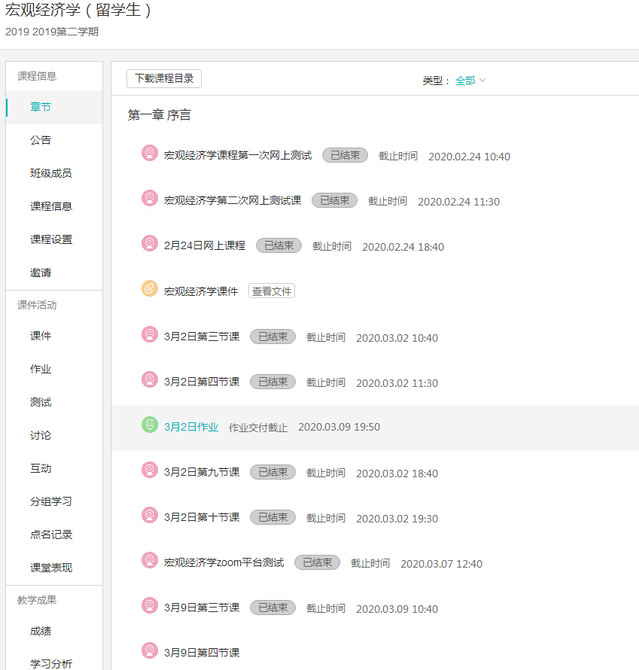Open 成绩 under 教学成果

(x=41, y=631)
